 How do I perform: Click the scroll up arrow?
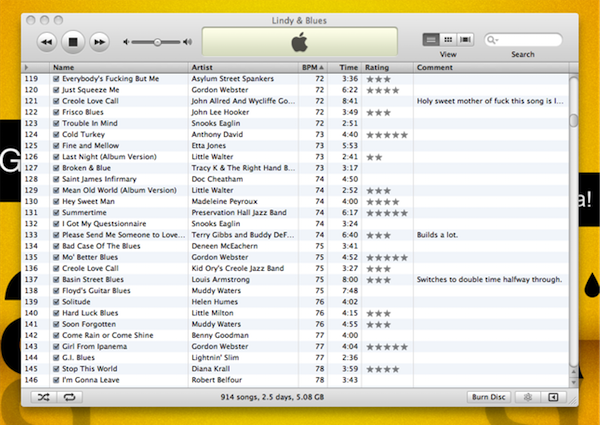click(574, 372)
